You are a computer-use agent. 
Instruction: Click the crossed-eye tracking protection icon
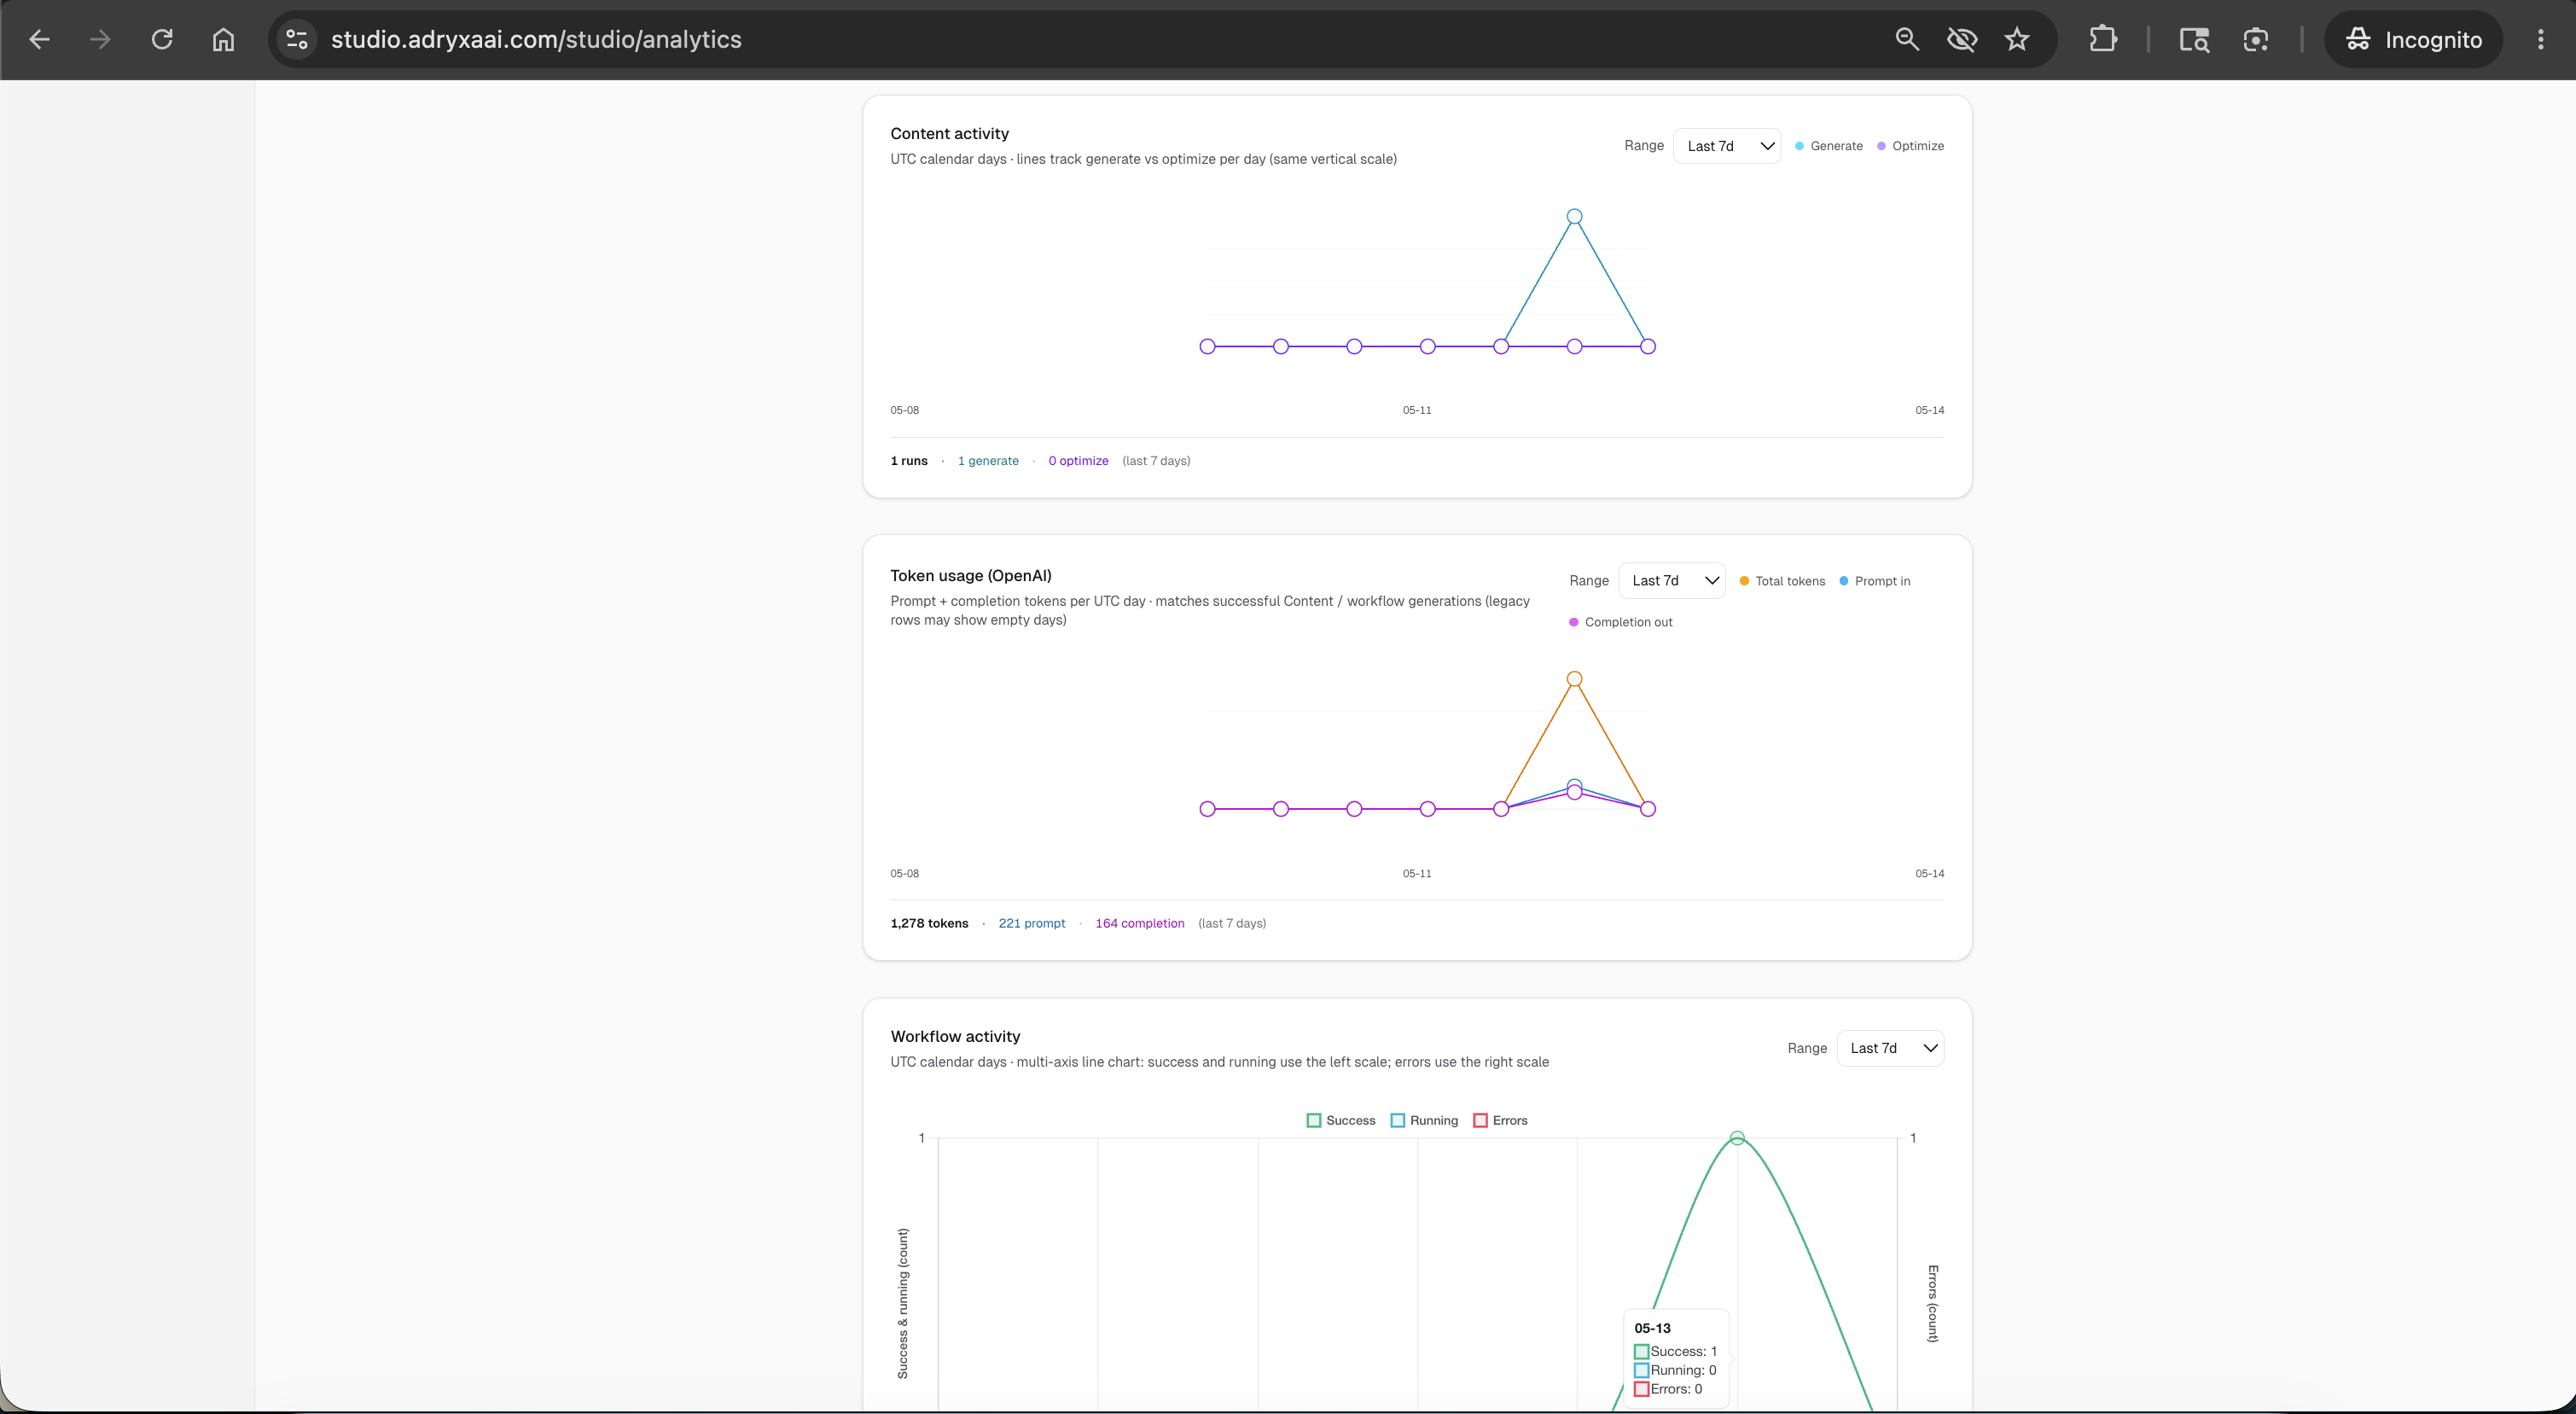(x=1962, y=40)
